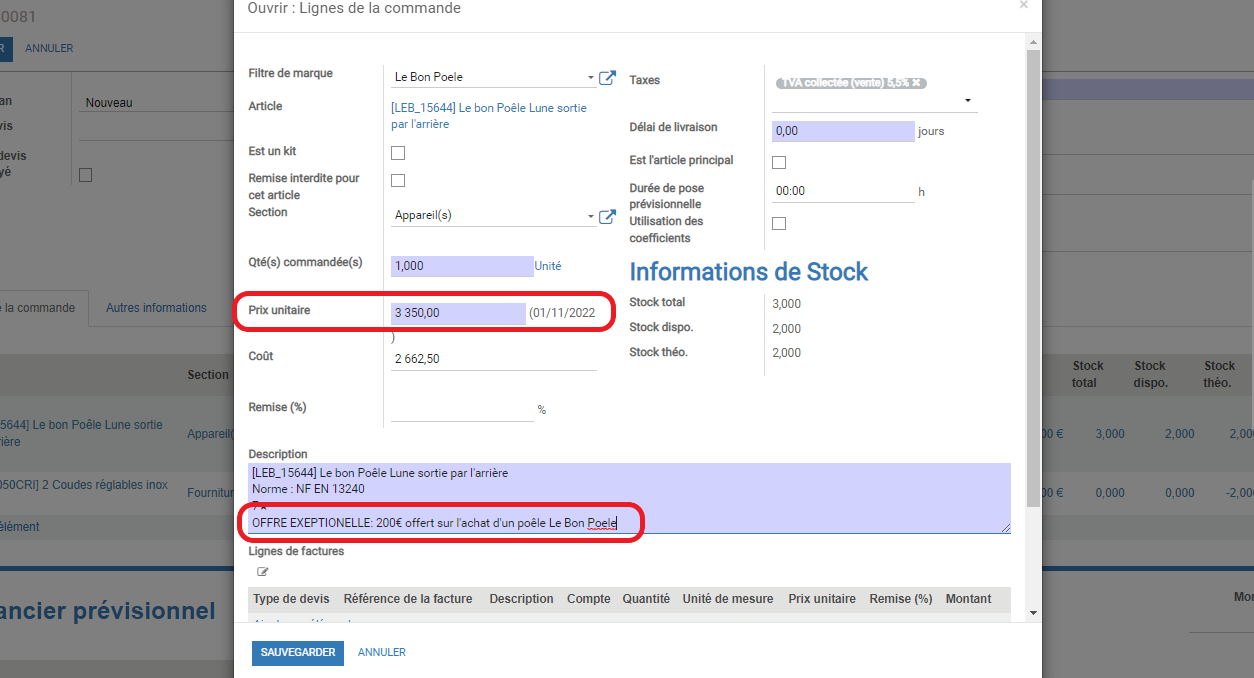Open external link next to Filtre de marque
1254x678 pixels.
click(x=607, y=77)
